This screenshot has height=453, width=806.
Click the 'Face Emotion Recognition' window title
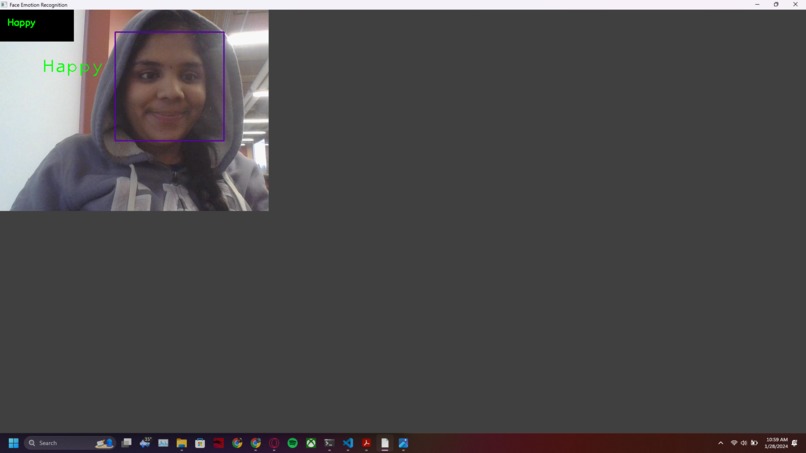pyautogui.click(x=38, y=5)
